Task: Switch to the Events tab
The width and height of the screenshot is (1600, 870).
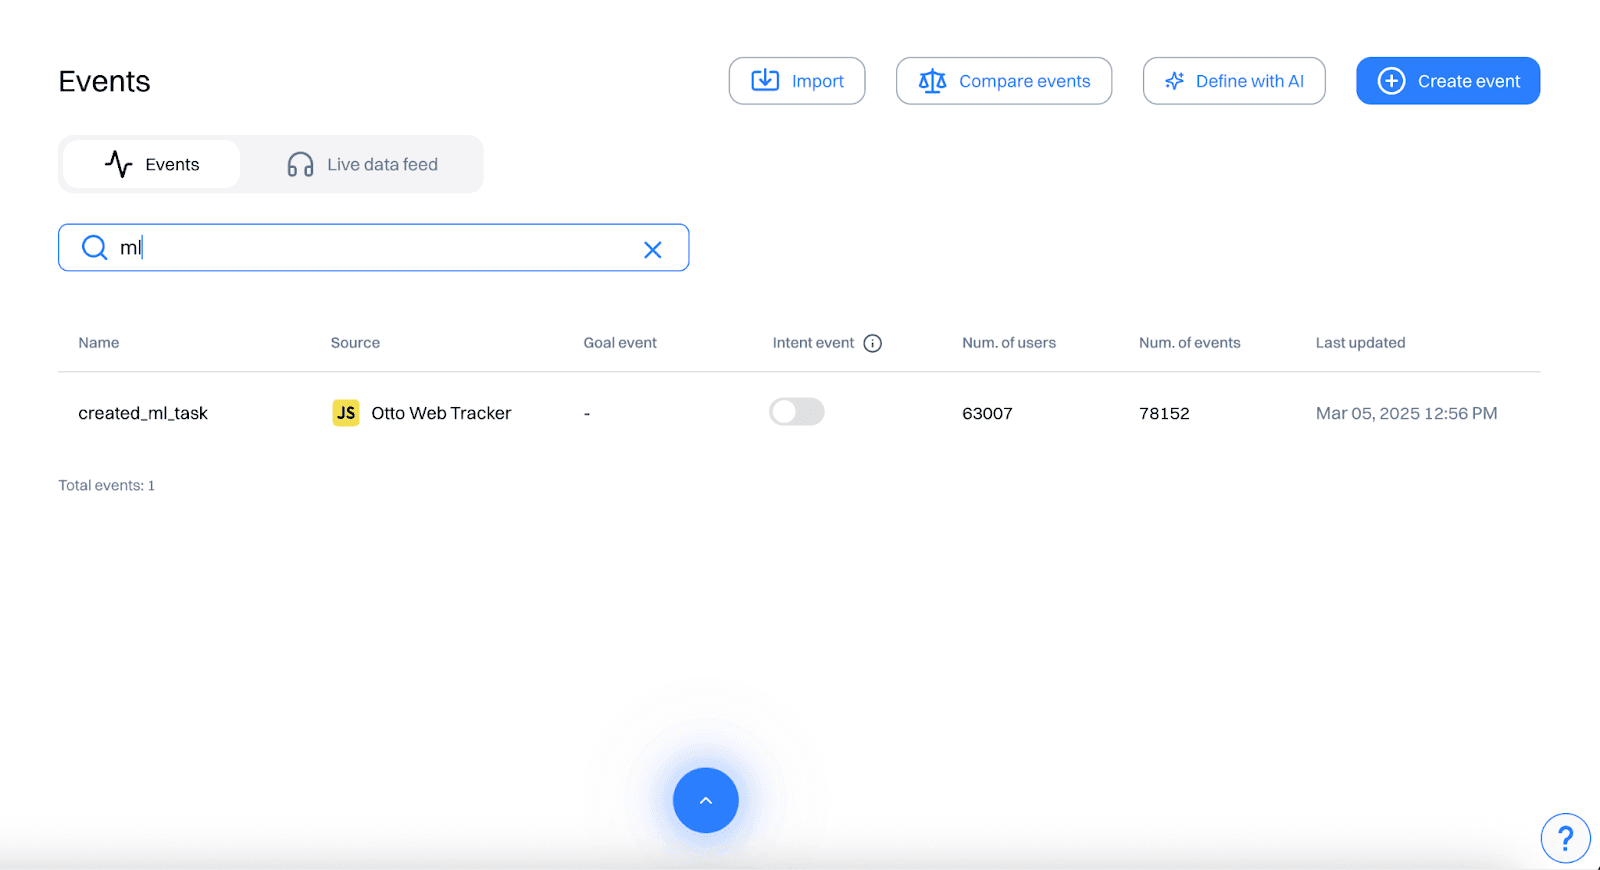Action: point(152,164)
